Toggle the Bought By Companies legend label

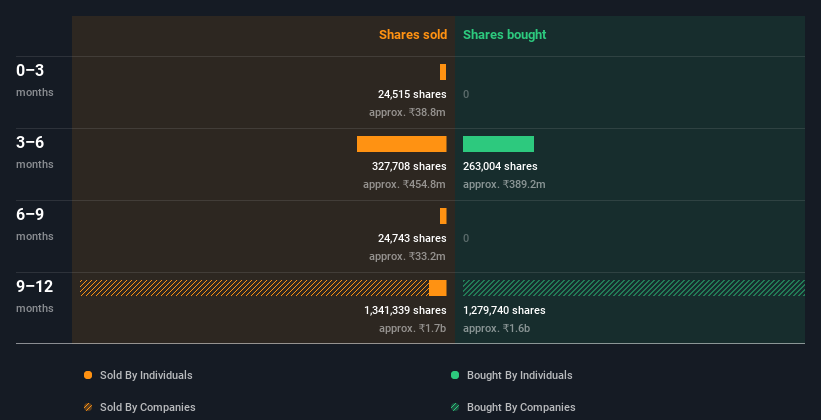[521, 407]
